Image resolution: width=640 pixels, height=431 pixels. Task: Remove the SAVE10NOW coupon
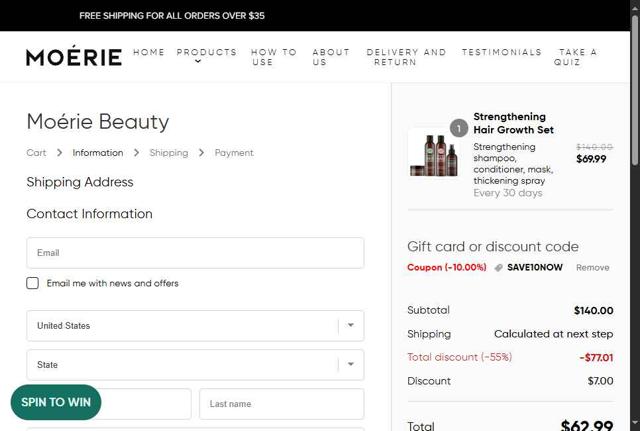[x=593, y=268]
